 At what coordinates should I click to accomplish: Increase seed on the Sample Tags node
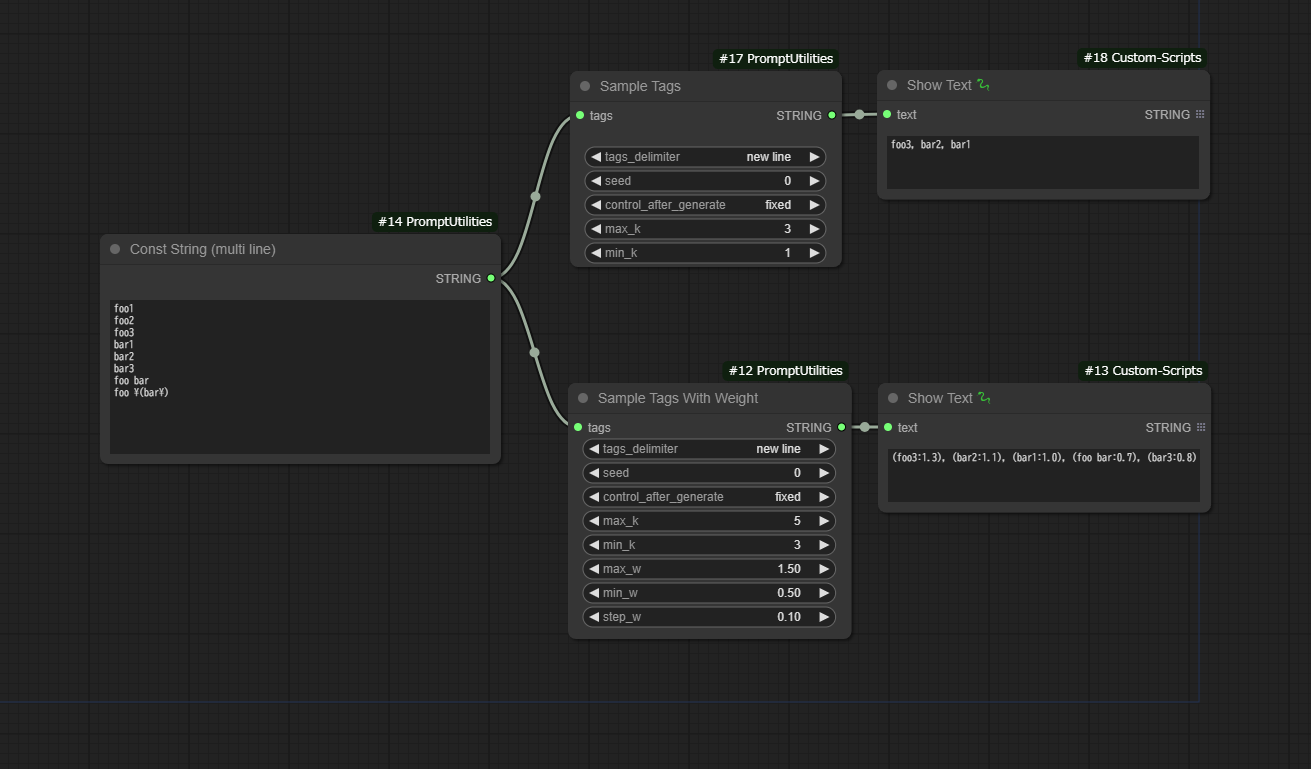coord(814,181)
